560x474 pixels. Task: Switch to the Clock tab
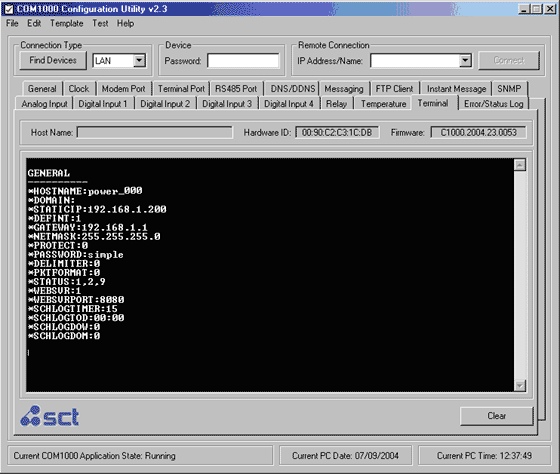point(79,89)
